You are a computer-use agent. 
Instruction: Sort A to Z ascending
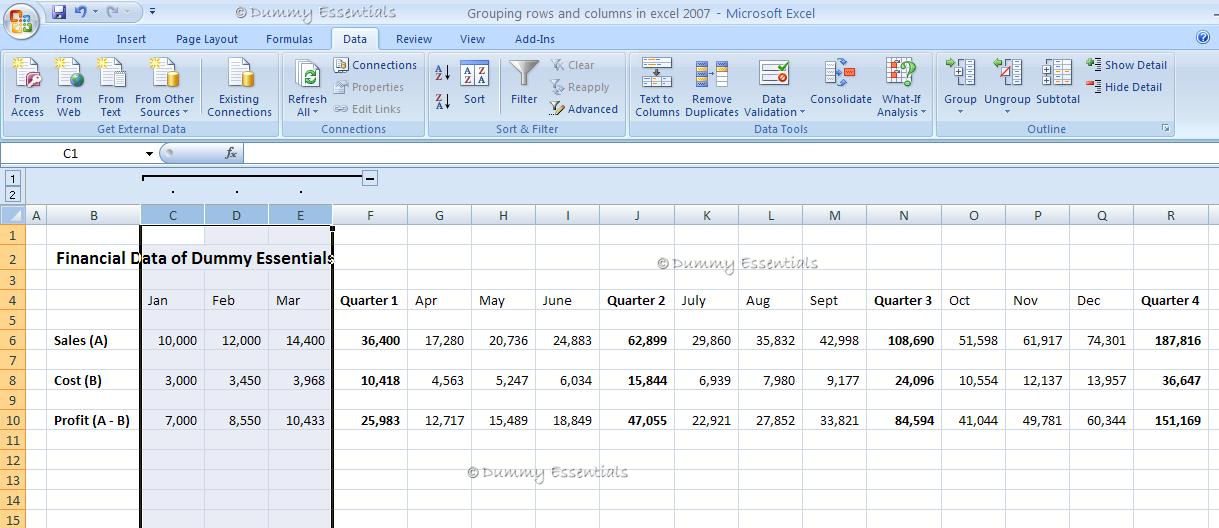(443, 73)
